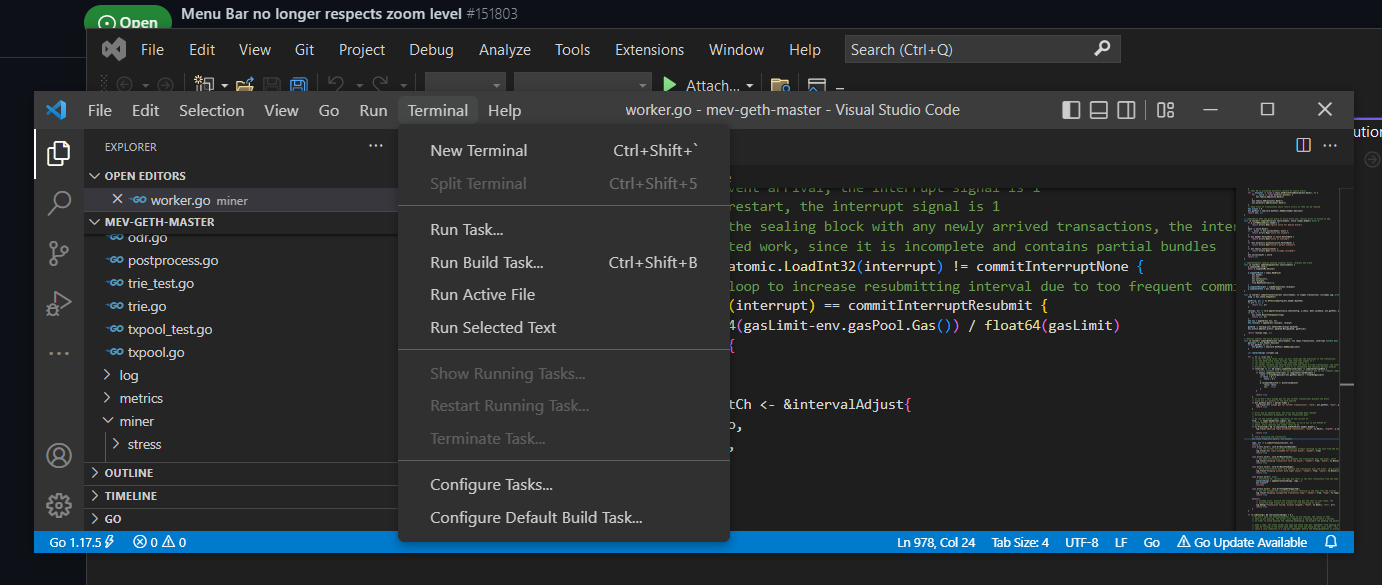Select Run Selected Text menu entry
Viewport: 1382px width, 585px height.
564,328
